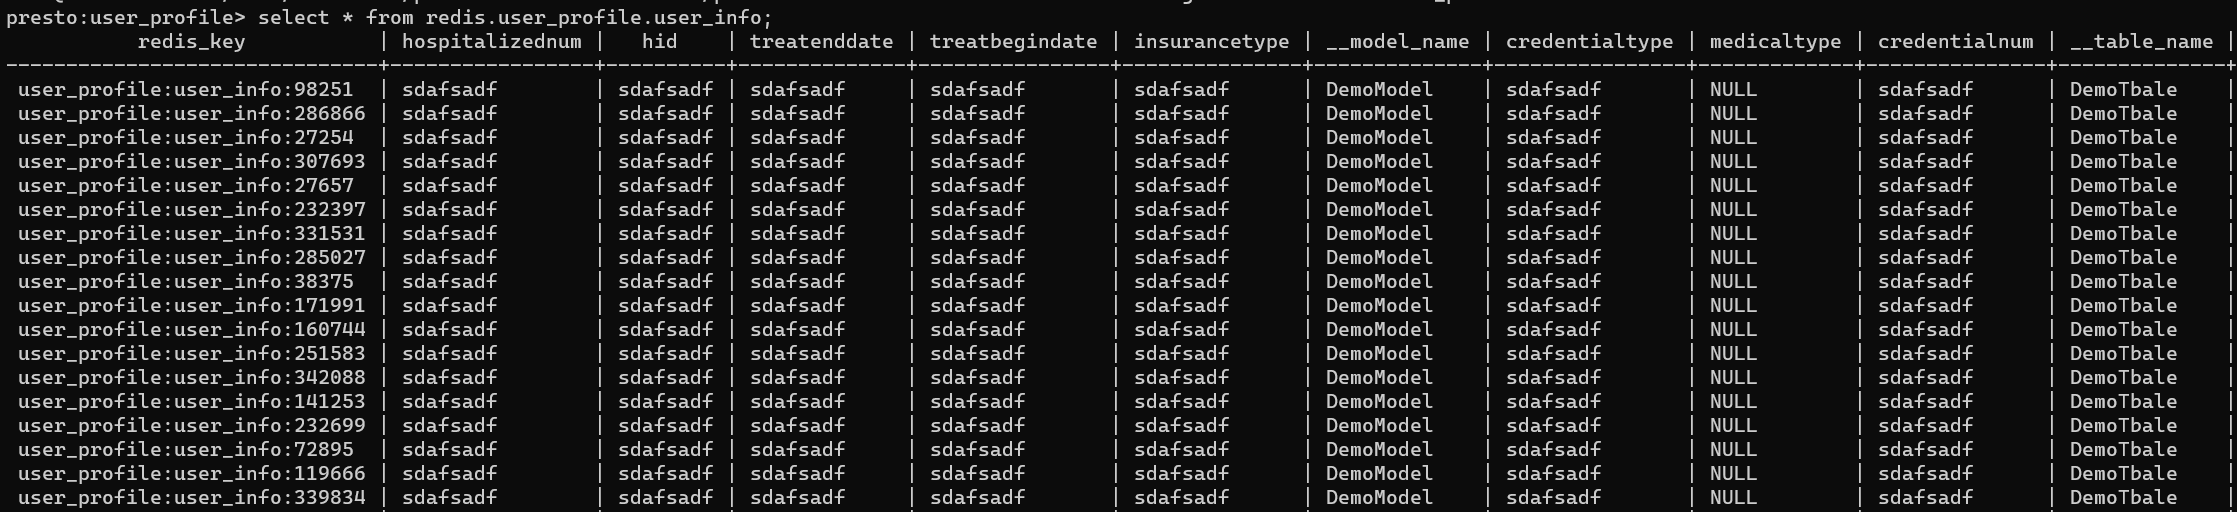Click the key user_profile:user_info:339834
This screenshot has width=2237, height=512.
pos(191,498)
